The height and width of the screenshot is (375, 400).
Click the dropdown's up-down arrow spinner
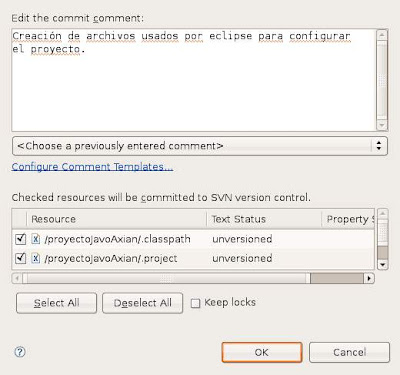pyautogui.click(x=379, y=146)
